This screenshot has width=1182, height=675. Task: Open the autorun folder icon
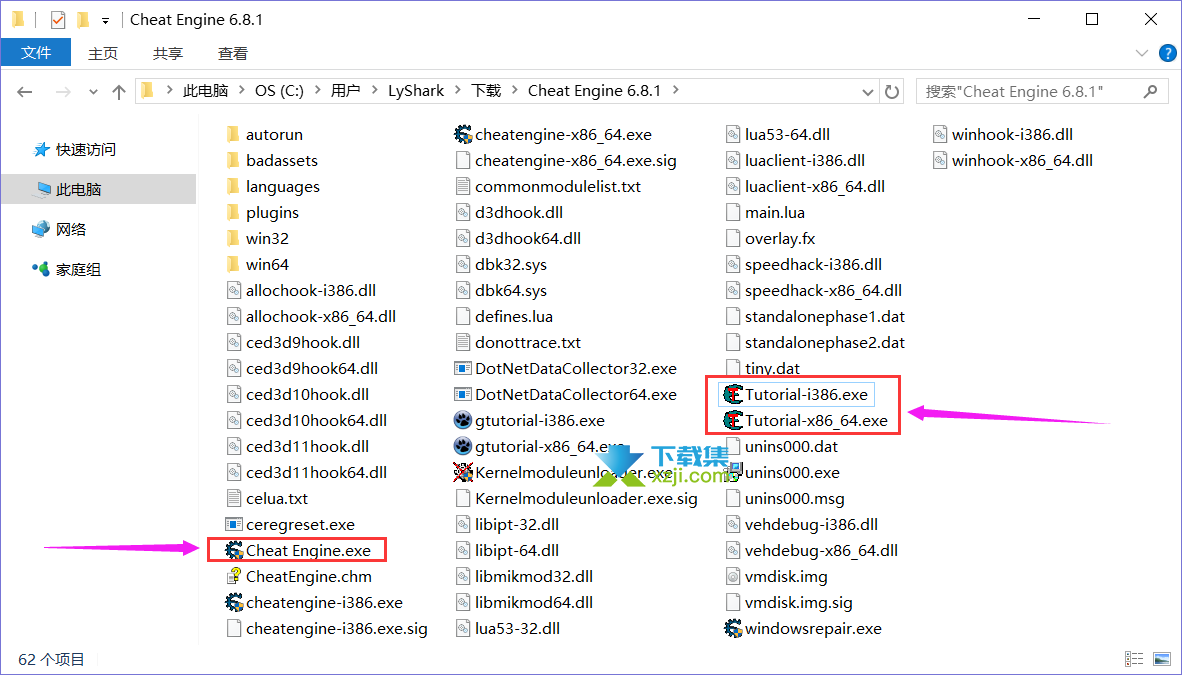(234, 134)
